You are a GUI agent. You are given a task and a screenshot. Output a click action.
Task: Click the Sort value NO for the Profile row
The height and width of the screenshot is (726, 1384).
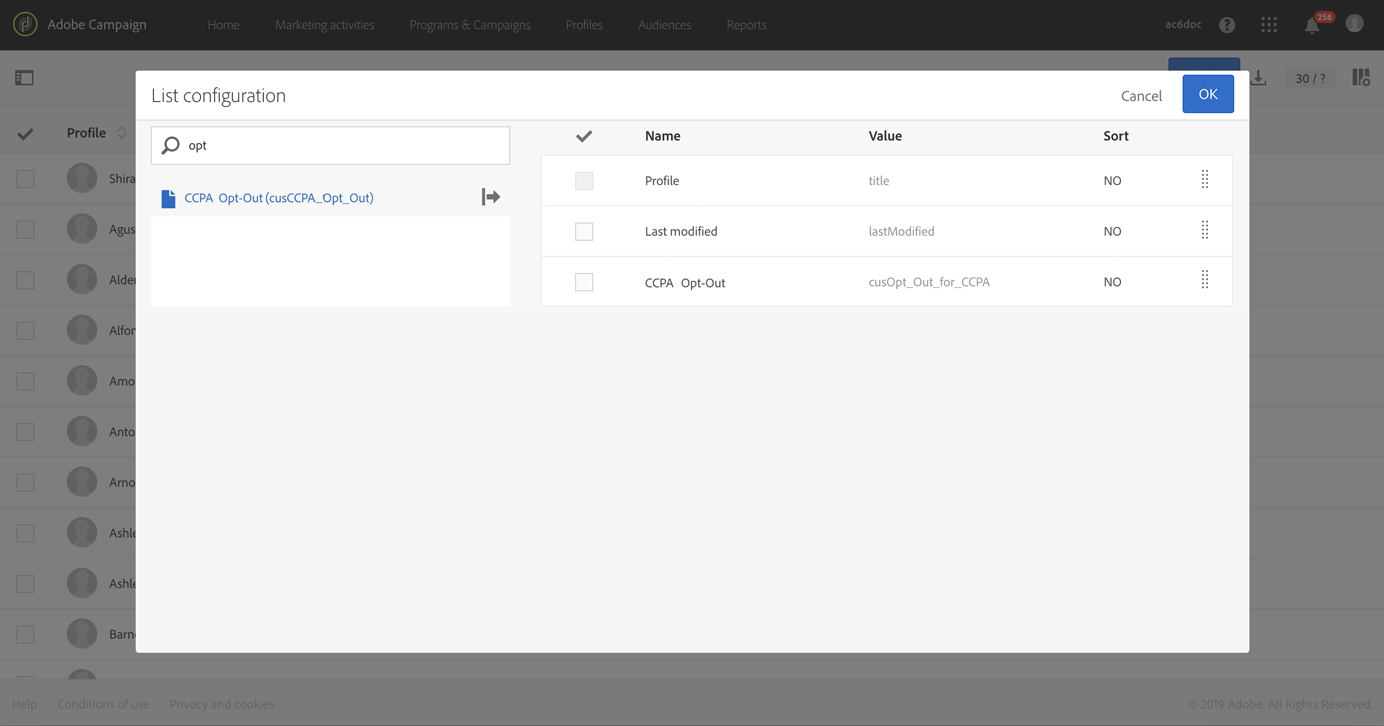pyautogui.click(x=1112, y=181)
